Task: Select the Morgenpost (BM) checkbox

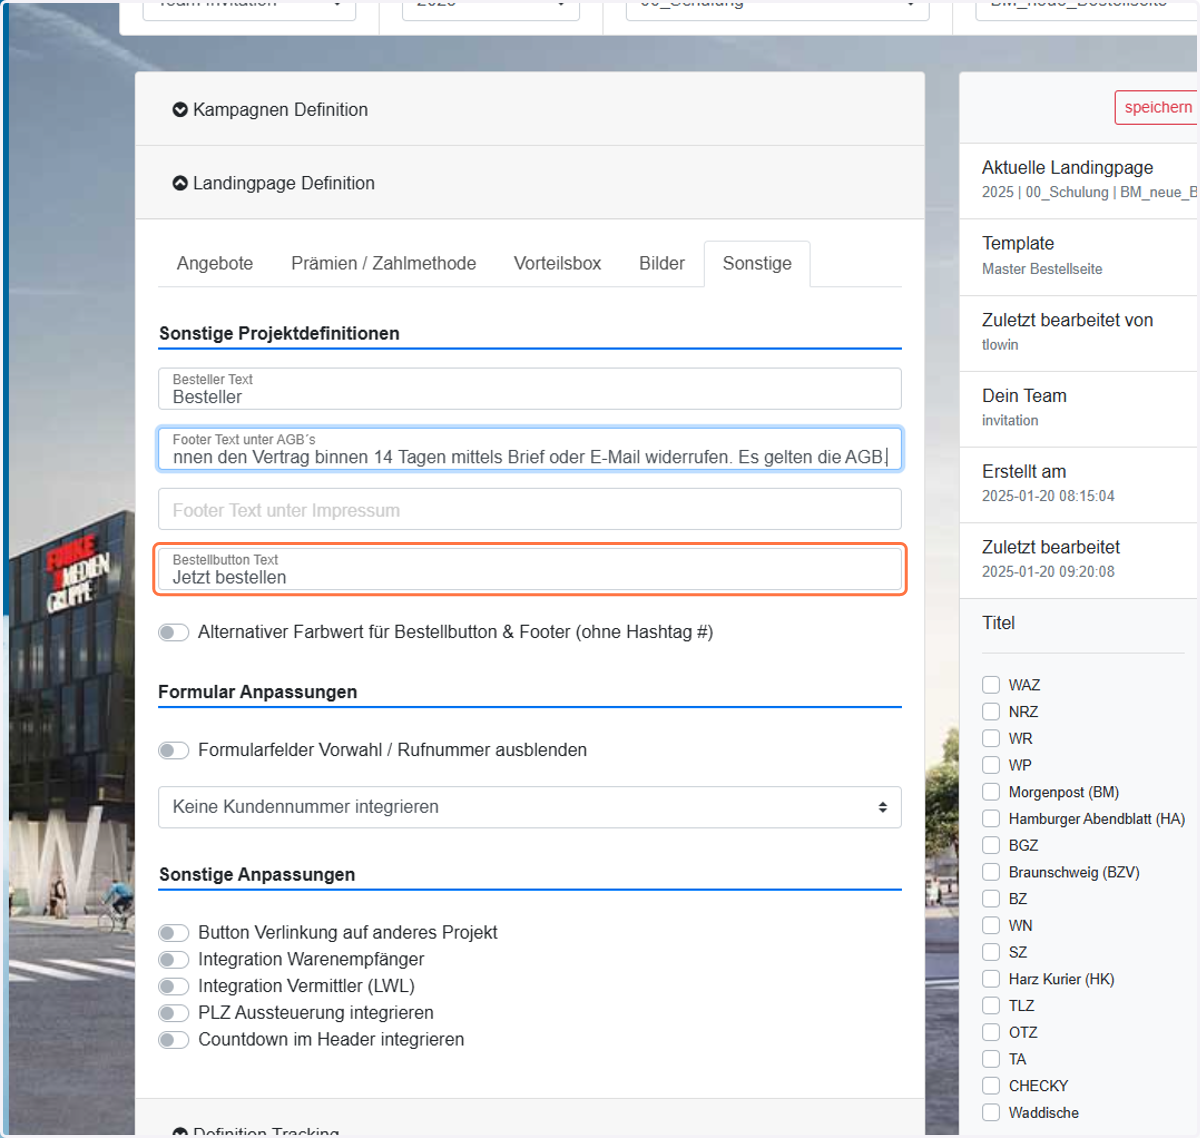Action: (x=991, y=792)
